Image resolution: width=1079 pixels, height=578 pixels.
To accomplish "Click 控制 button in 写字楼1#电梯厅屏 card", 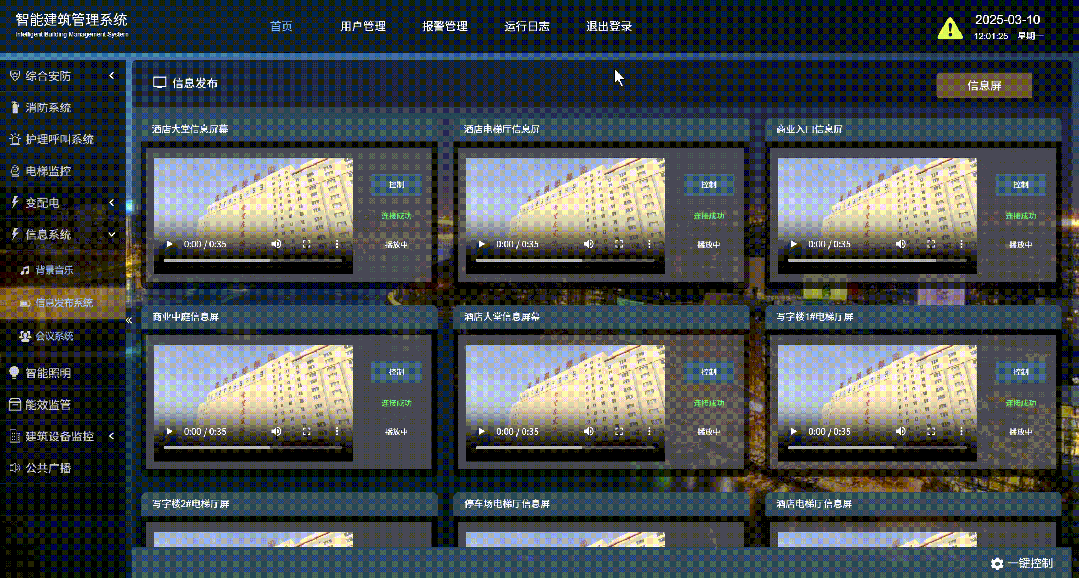I will click(1021, 372).
